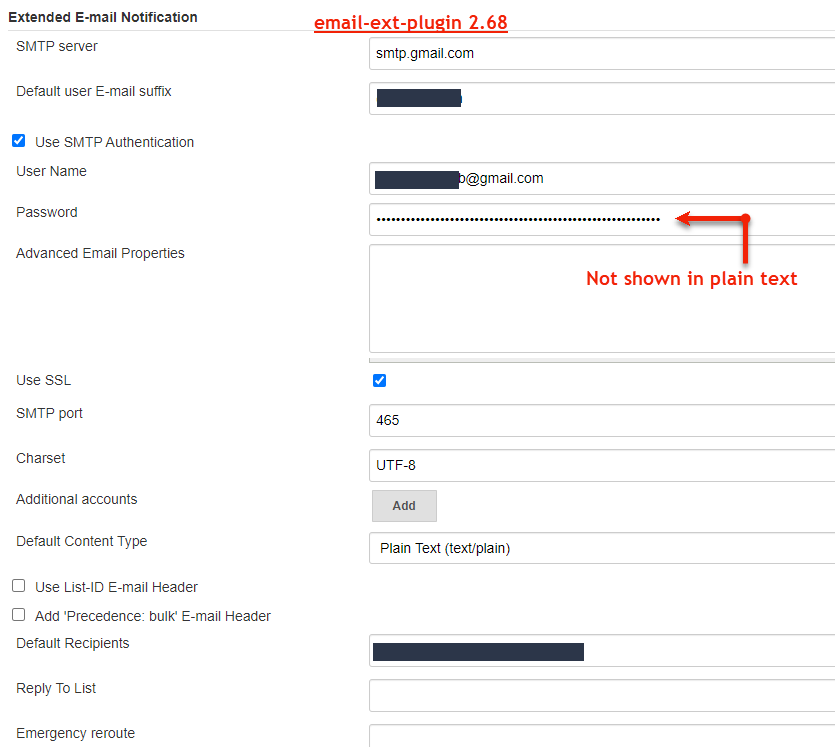835x747 pixels.
Task: Focus the Charset field containing UTF-8
Action: point(600,465)
